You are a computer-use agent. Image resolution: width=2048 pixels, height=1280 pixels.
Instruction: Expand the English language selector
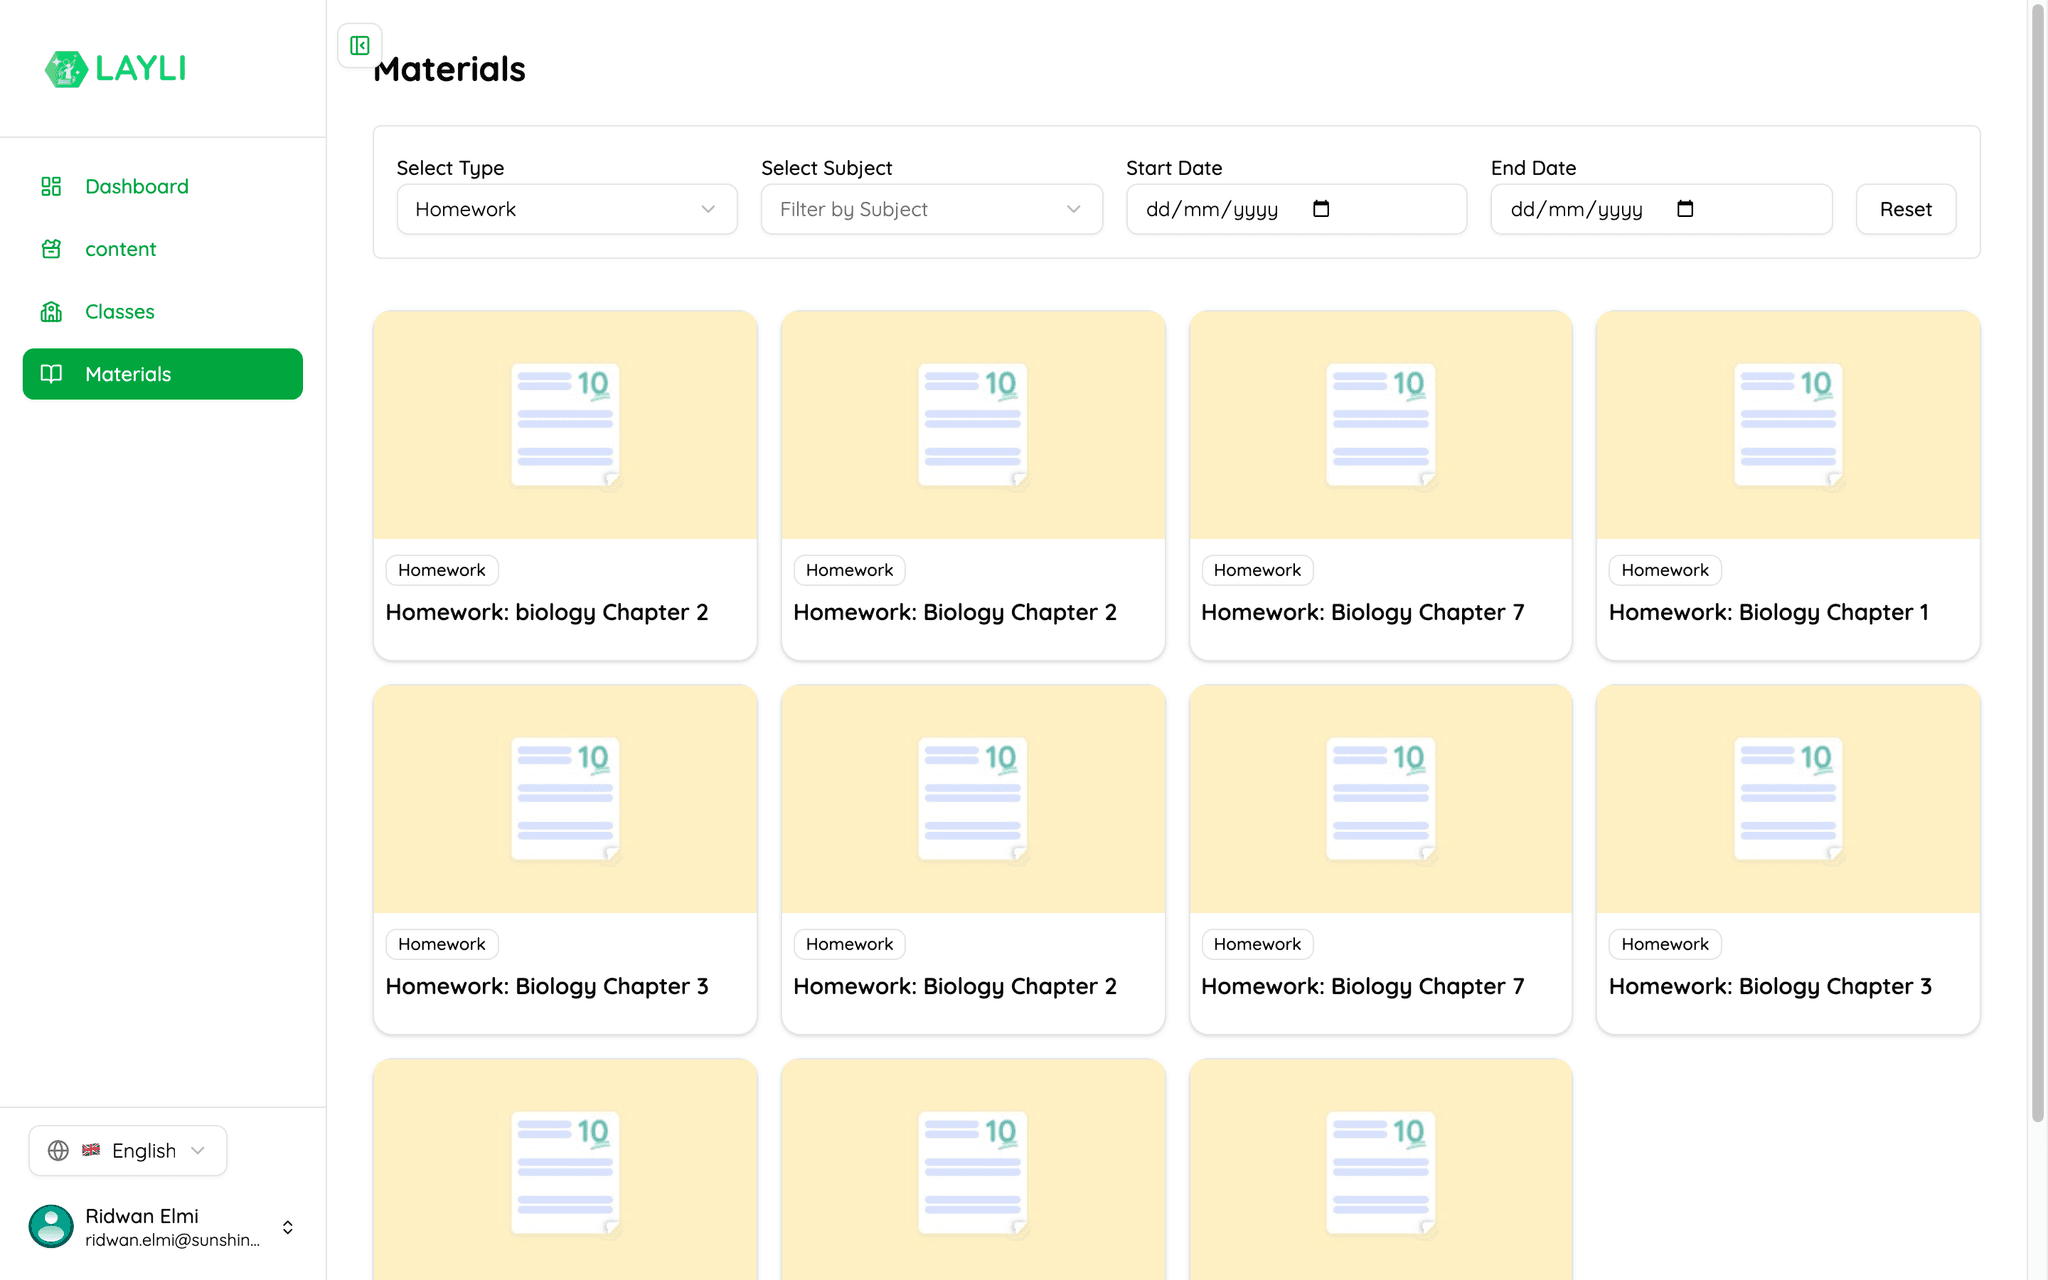[128, 1151]
